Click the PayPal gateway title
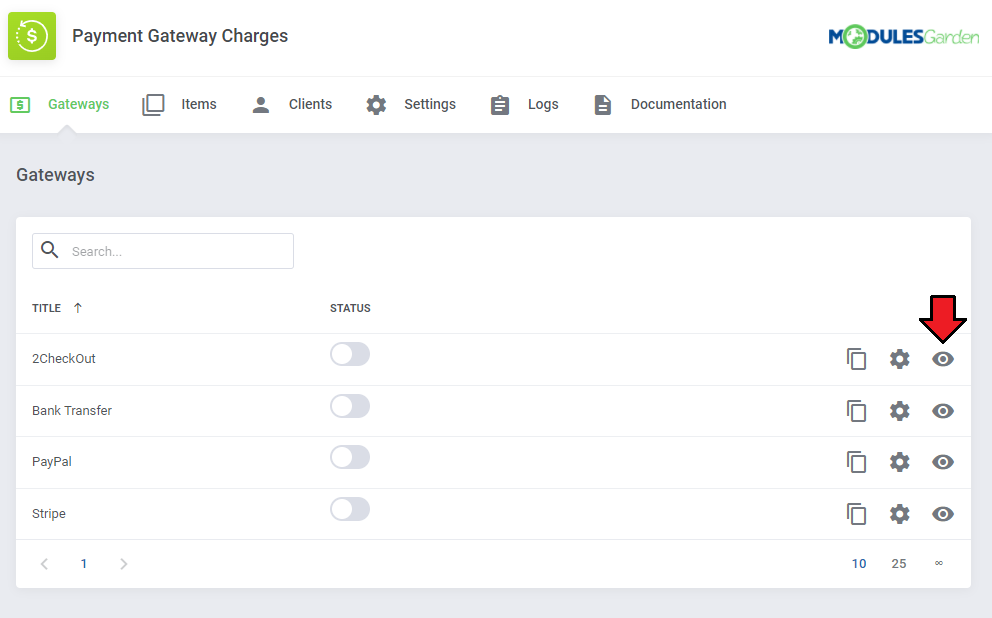 (52, 462)
